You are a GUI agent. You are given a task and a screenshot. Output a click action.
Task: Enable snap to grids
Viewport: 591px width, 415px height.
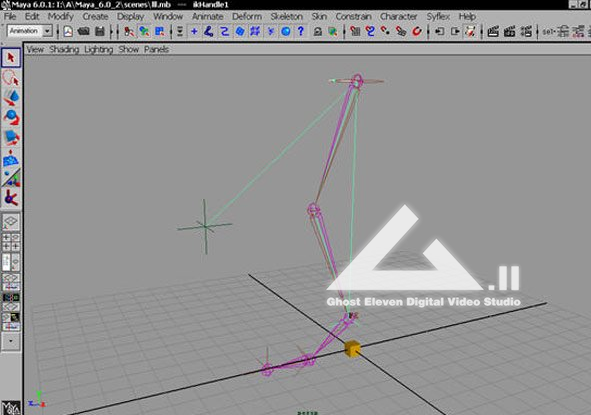click(355, 31)
